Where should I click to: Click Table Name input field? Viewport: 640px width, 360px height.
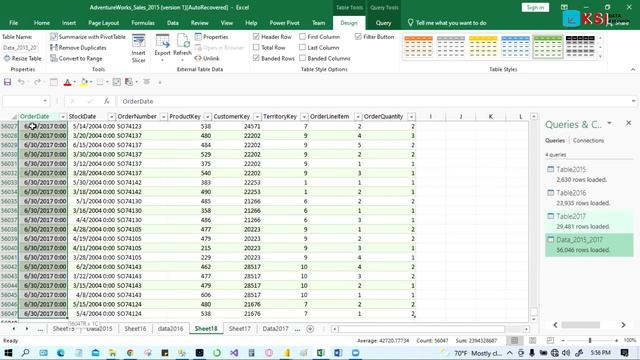tap(20, 47)
